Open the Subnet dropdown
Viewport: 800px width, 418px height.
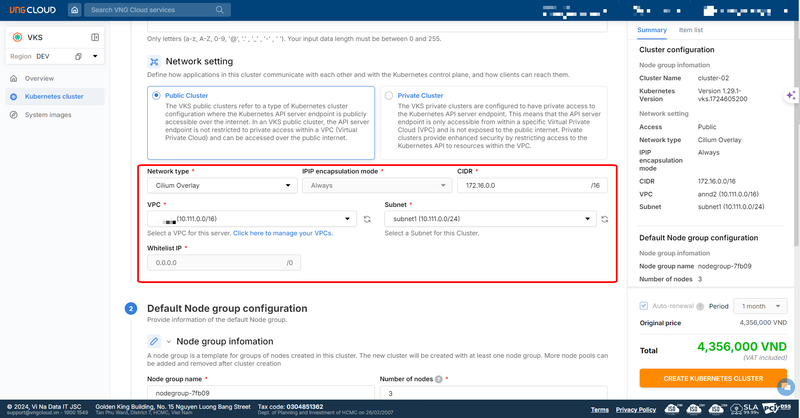click(x=490, y=219)
